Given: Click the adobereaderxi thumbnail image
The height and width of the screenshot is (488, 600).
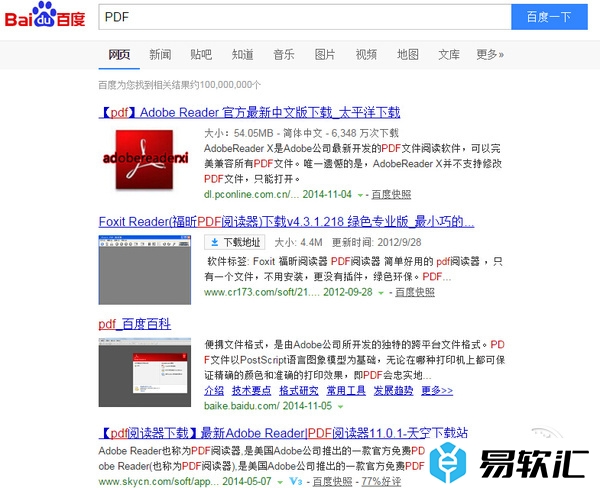Looking at the screenshot, I should click(145, 159).
